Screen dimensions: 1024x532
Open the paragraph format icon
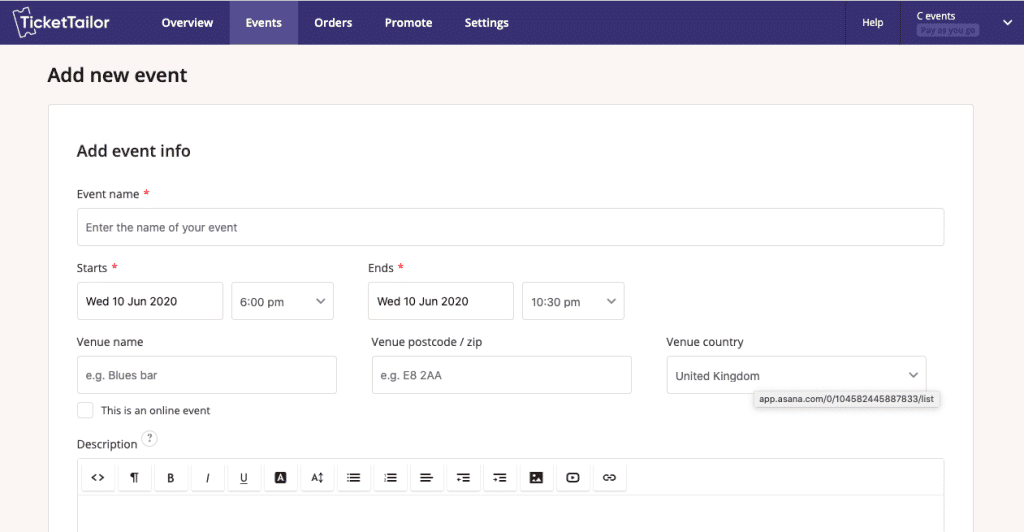point(135,478)
